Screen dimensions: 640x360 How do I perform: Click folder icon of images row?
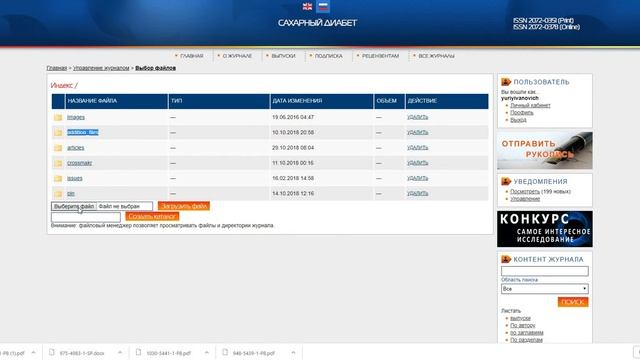58,118
